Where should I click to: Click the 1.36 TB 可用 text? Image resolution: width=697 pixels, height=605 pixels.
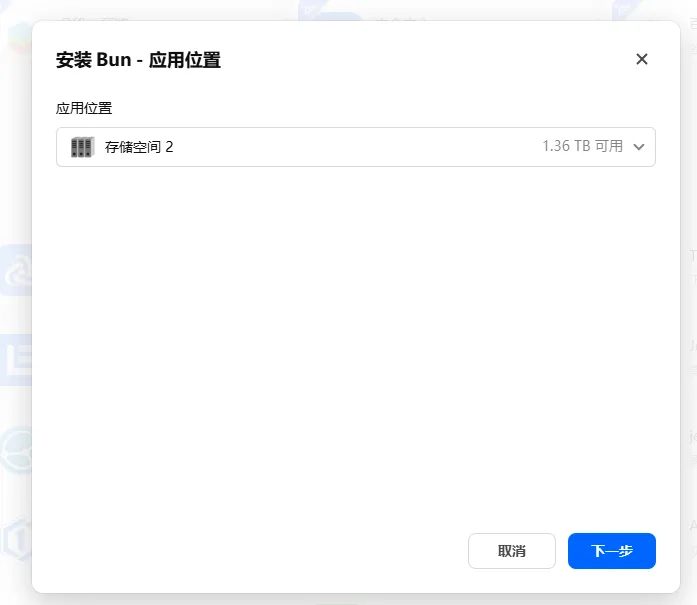coord(582,146)
